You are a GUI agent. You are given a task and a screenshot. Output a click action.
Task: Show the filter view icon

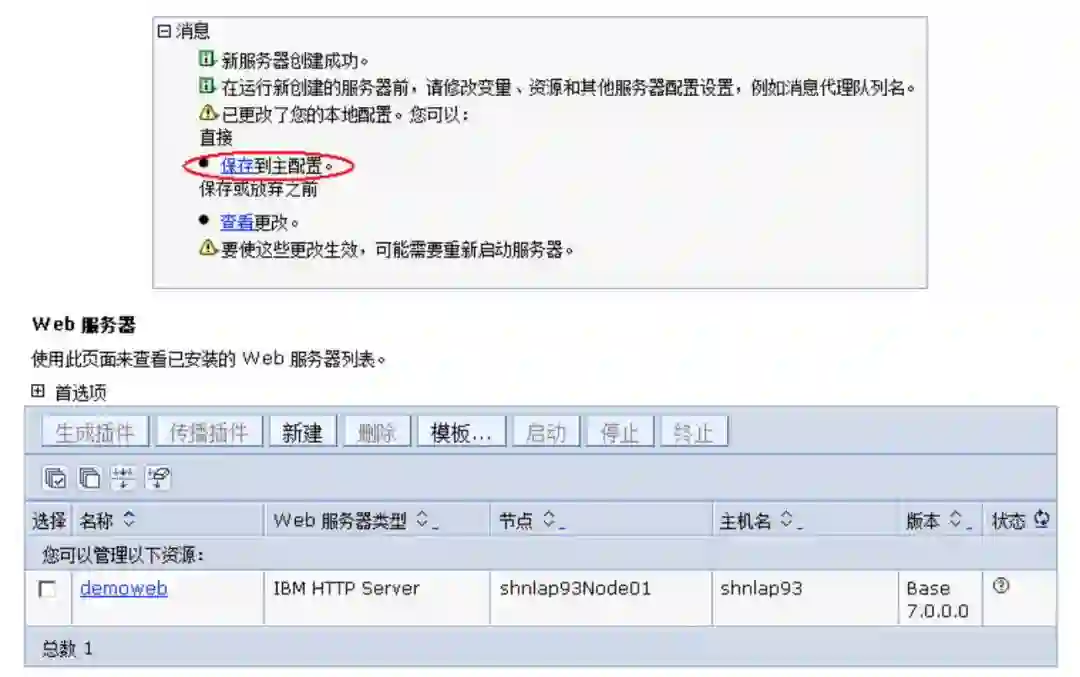click(x=123, y=477)
